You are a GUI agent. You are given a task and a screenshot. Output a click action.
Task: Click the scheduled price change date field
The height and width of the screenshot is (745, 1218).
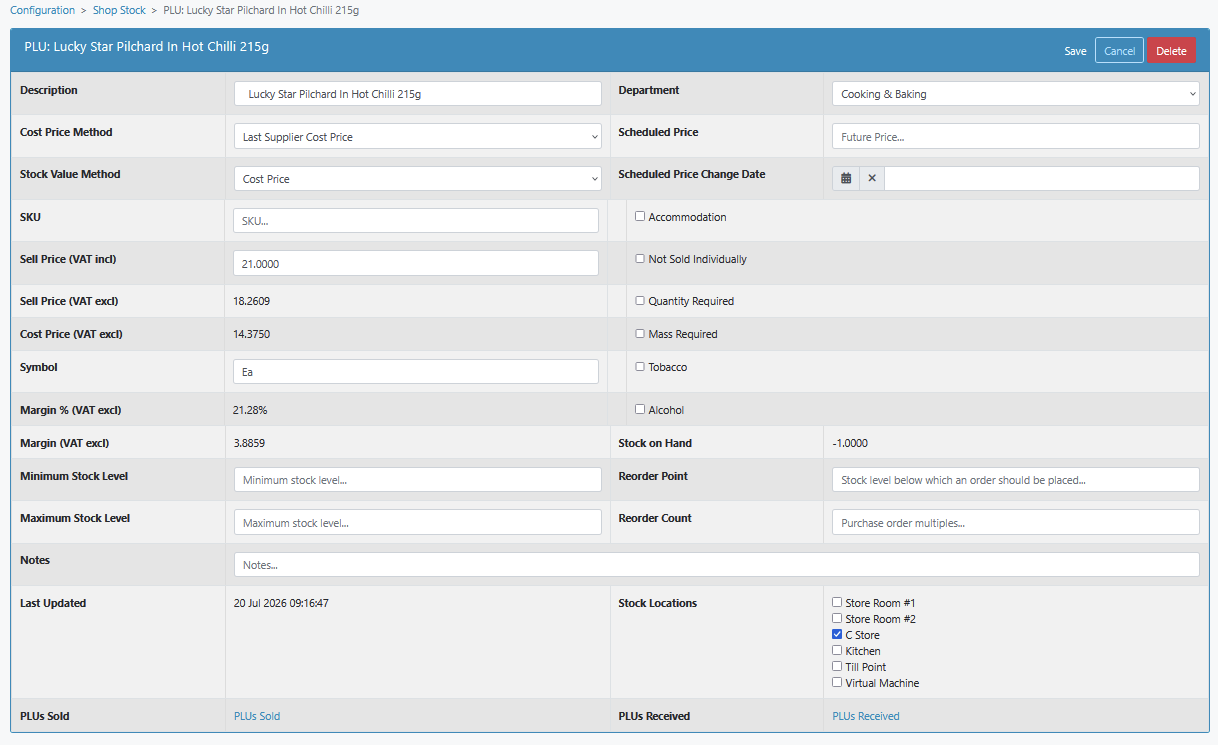(1042, 178)
